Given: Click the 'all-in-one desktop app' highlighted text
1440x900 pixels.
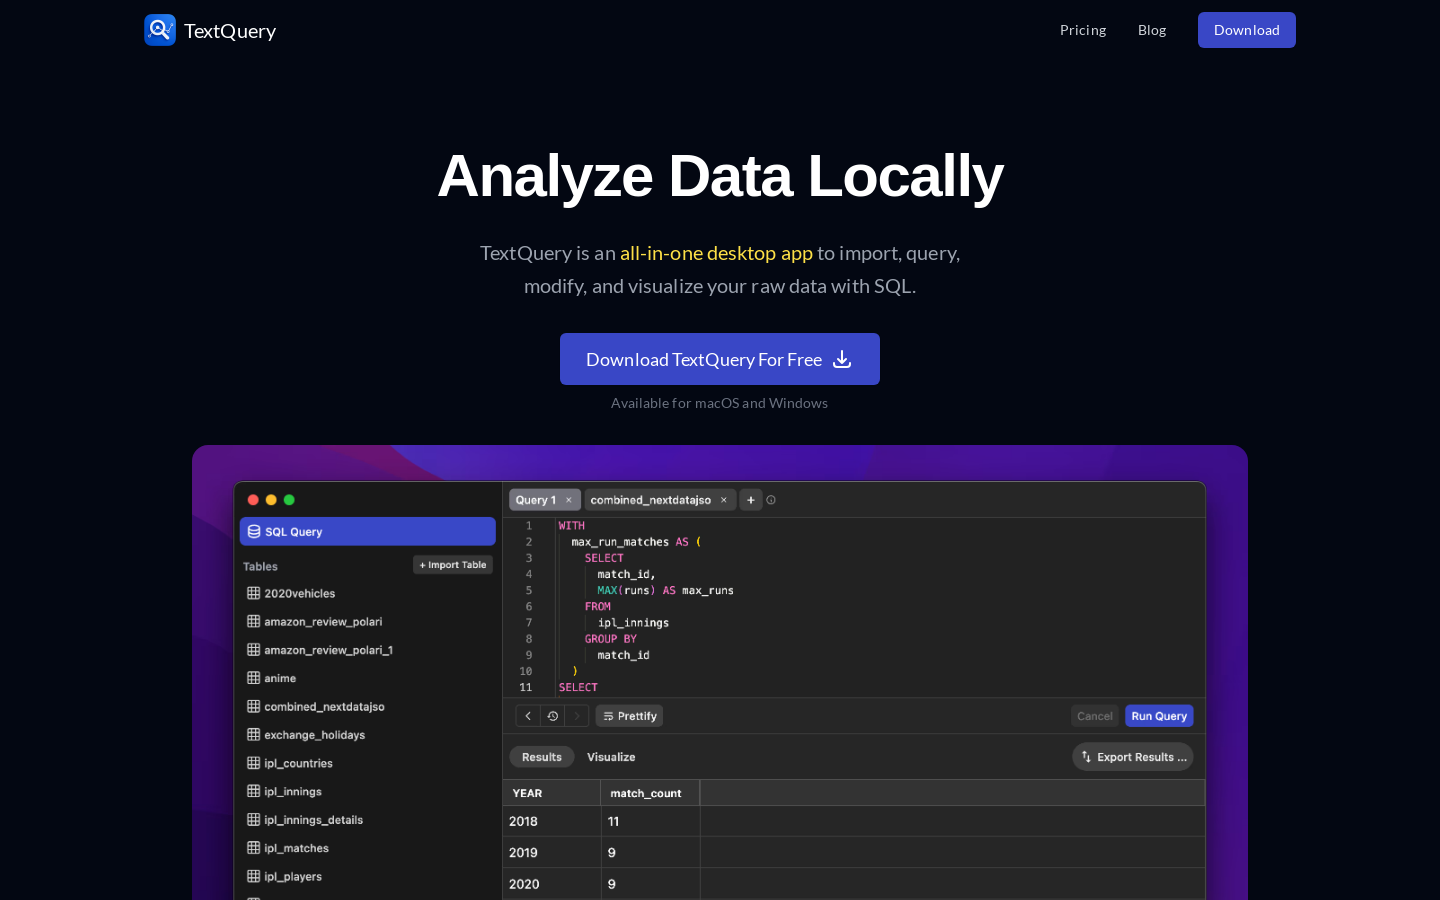Looking at the screenshot, I should [x=716, y=253].
